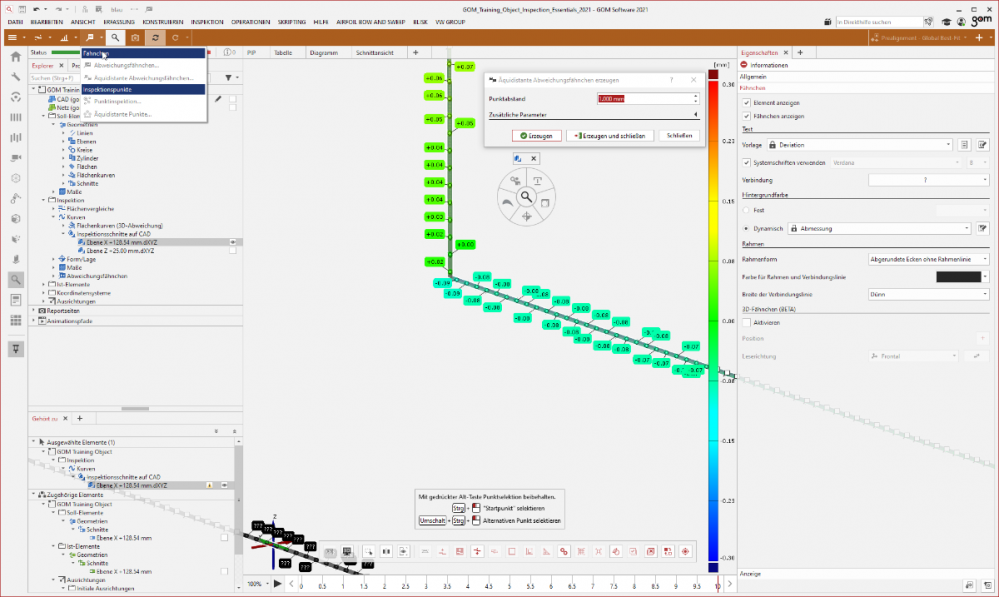Open the Breite der Verbindungslinie dropdown
The height and width of the screenshot is (597, 999).
coord(929,294)
